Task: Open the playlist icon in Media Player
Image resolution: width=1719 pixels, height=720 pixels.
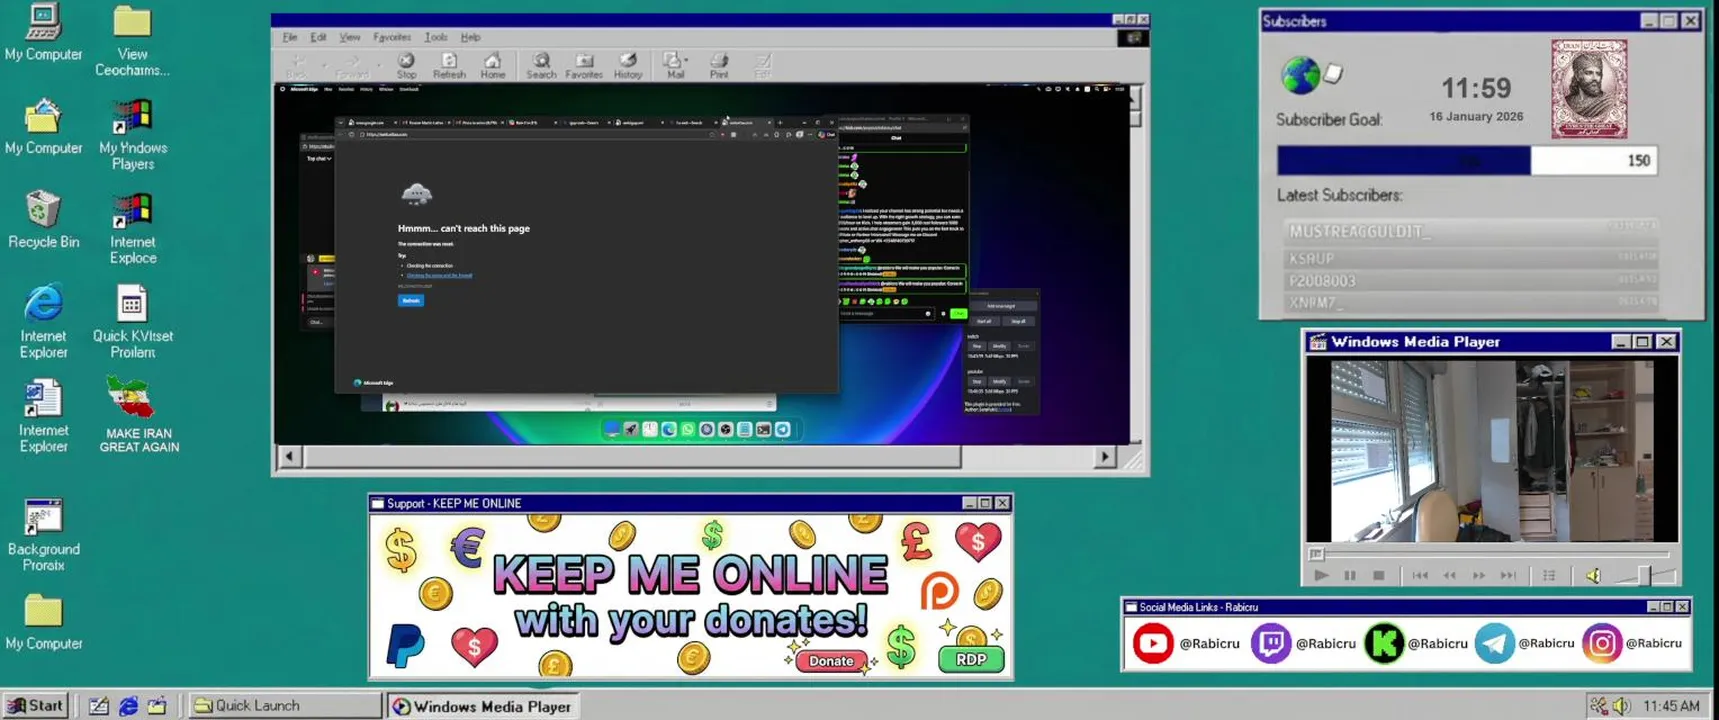Action: (1549, 575)
